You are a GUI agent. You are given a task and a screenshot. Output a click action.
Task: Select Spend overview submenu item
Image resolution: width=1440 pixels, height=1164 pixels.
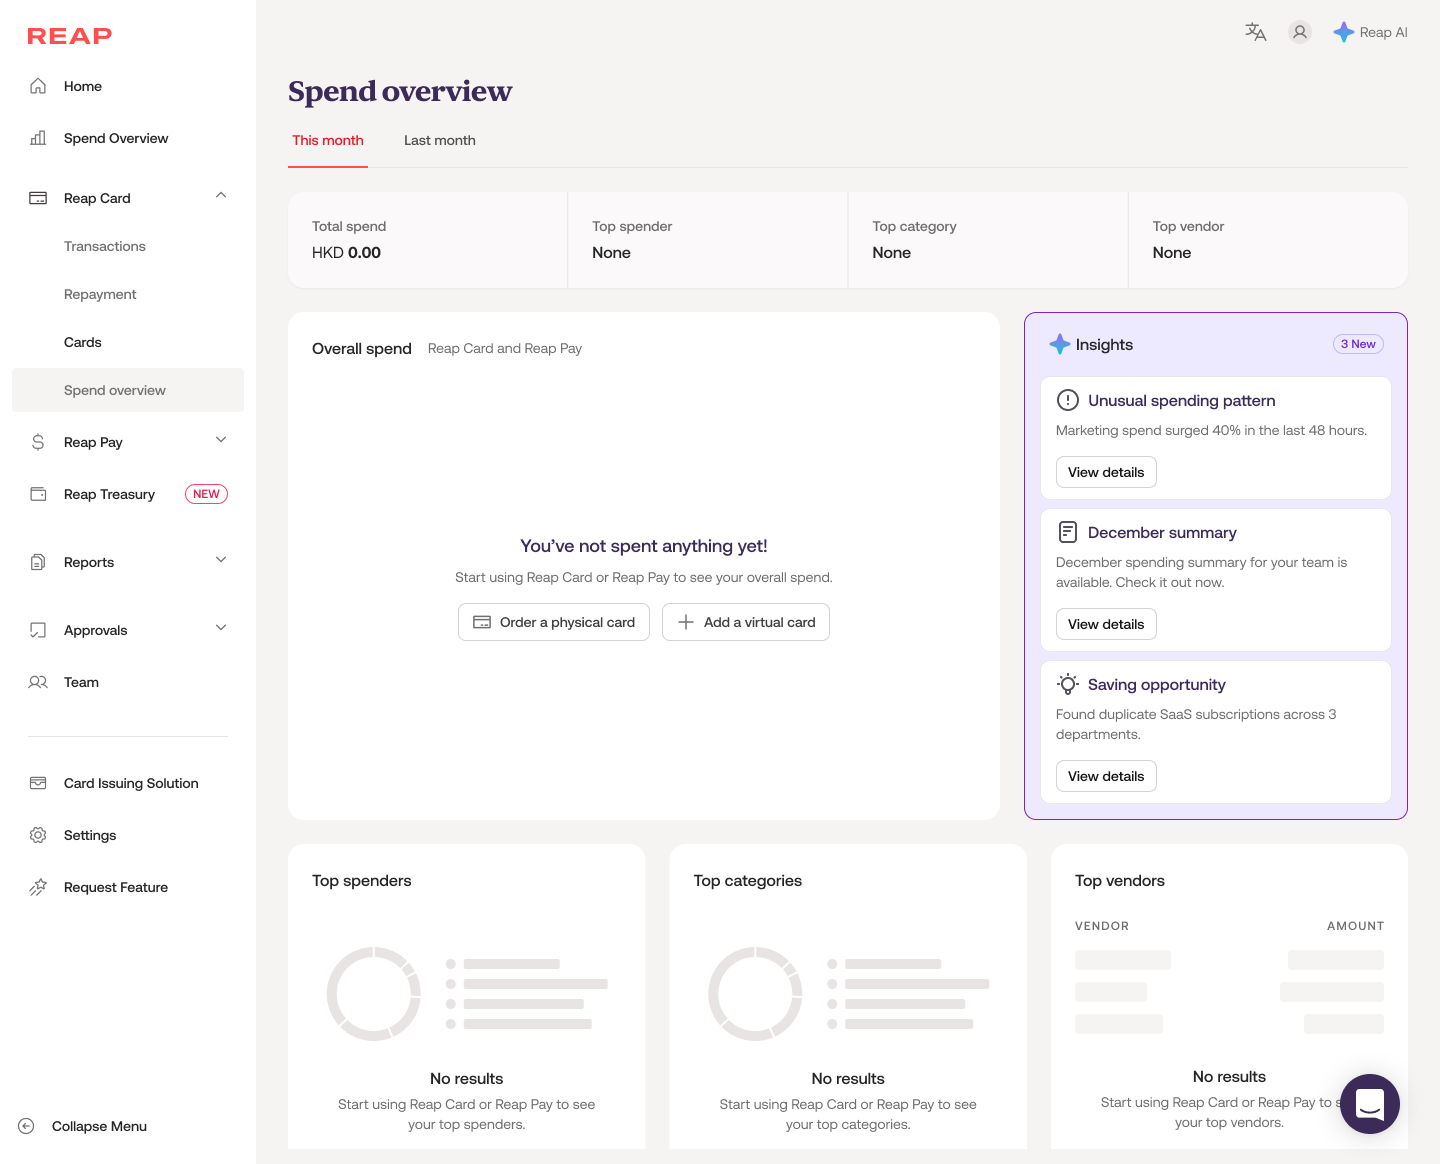click(128, 390)
